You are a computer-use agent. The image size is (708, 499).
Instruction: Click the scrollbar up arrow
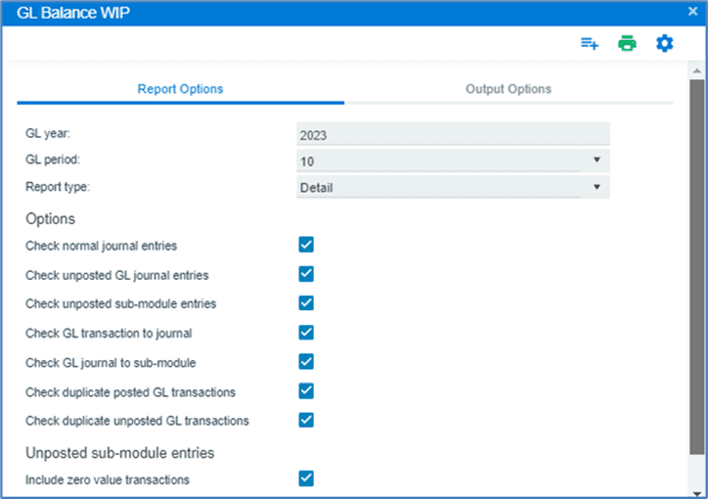(697, 70)
